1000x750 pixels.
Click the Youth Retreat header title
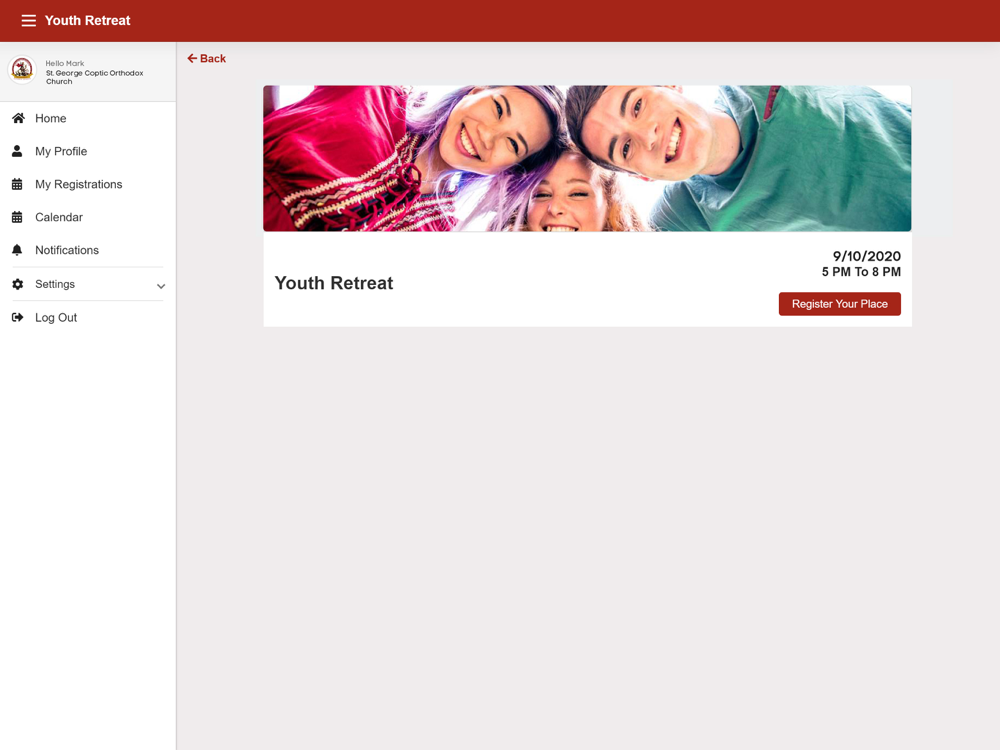pos(87,20)
